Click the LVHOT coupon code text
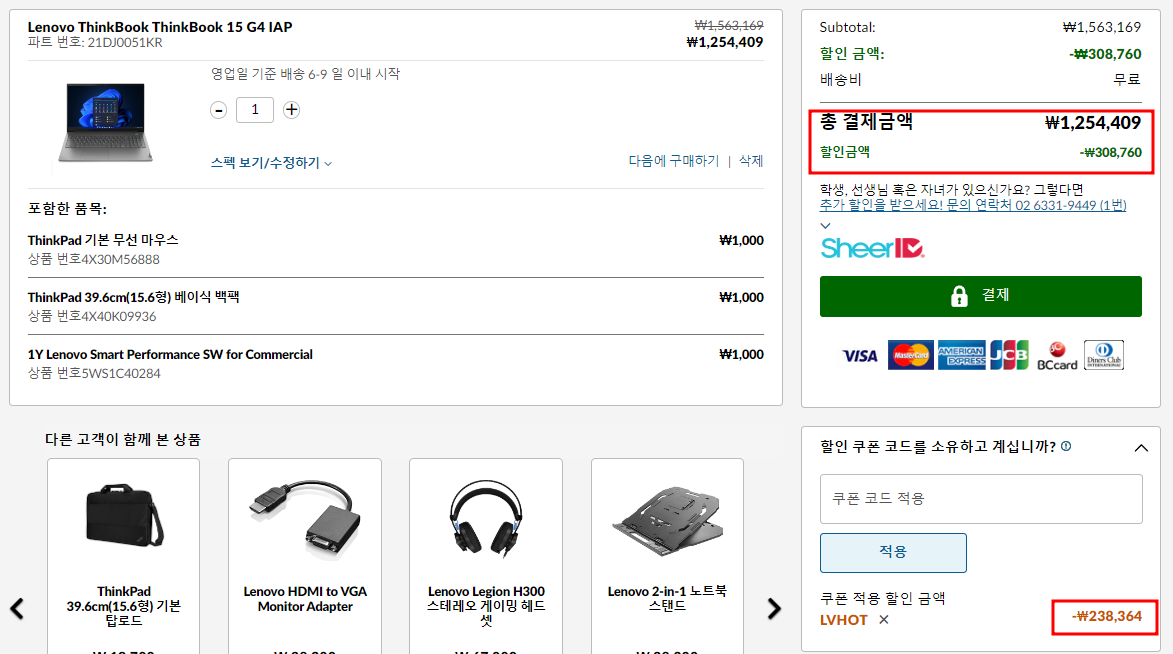1173x654 pixels. point(843,620)
